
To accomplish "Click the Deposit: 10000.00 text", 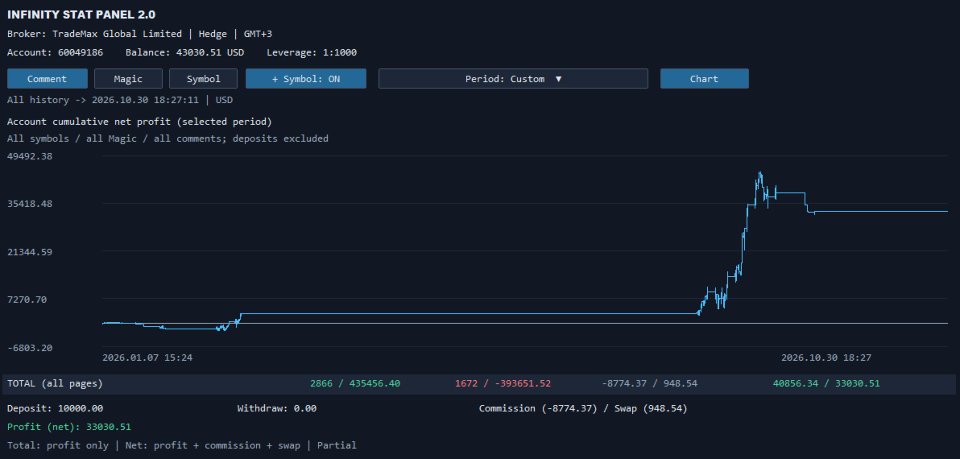I will (x=55, y=408).
